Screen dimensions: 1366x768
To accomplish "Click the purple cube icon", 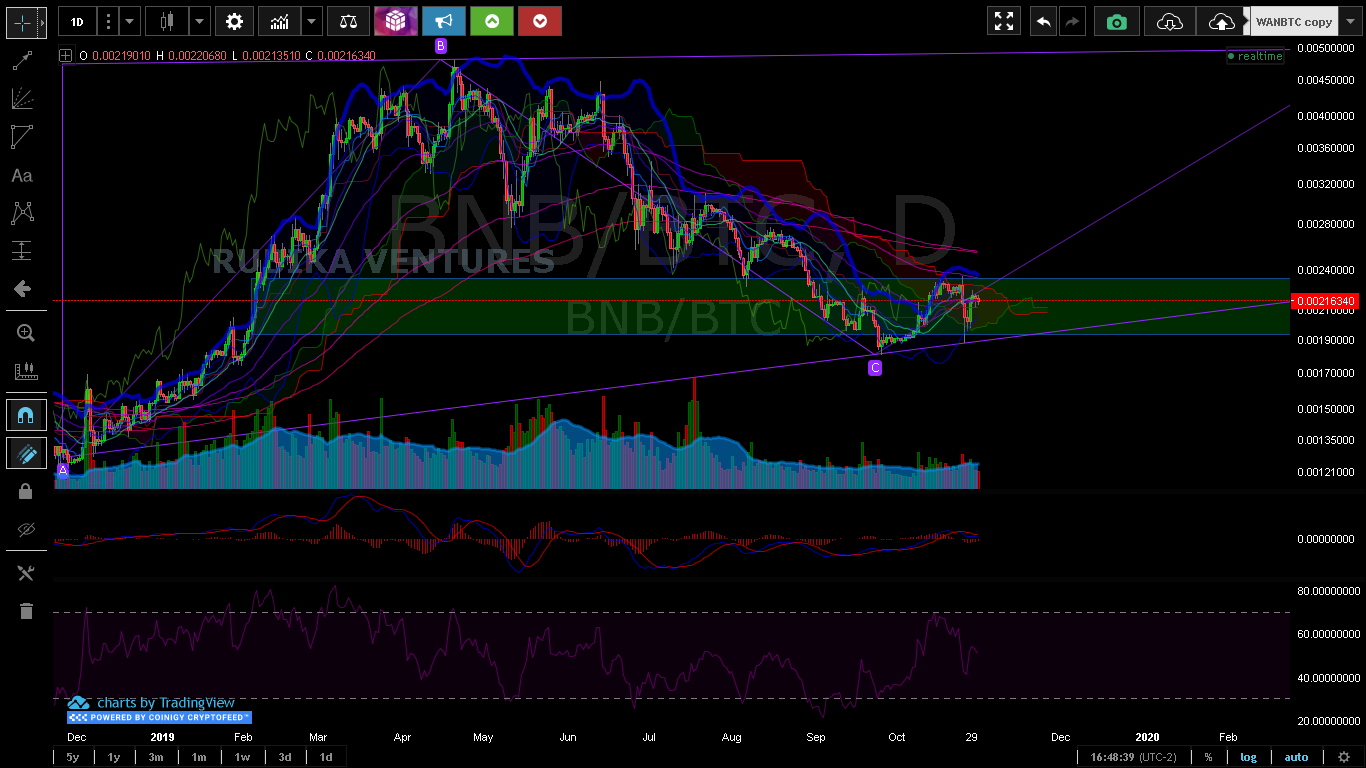I will click(395, 21).
